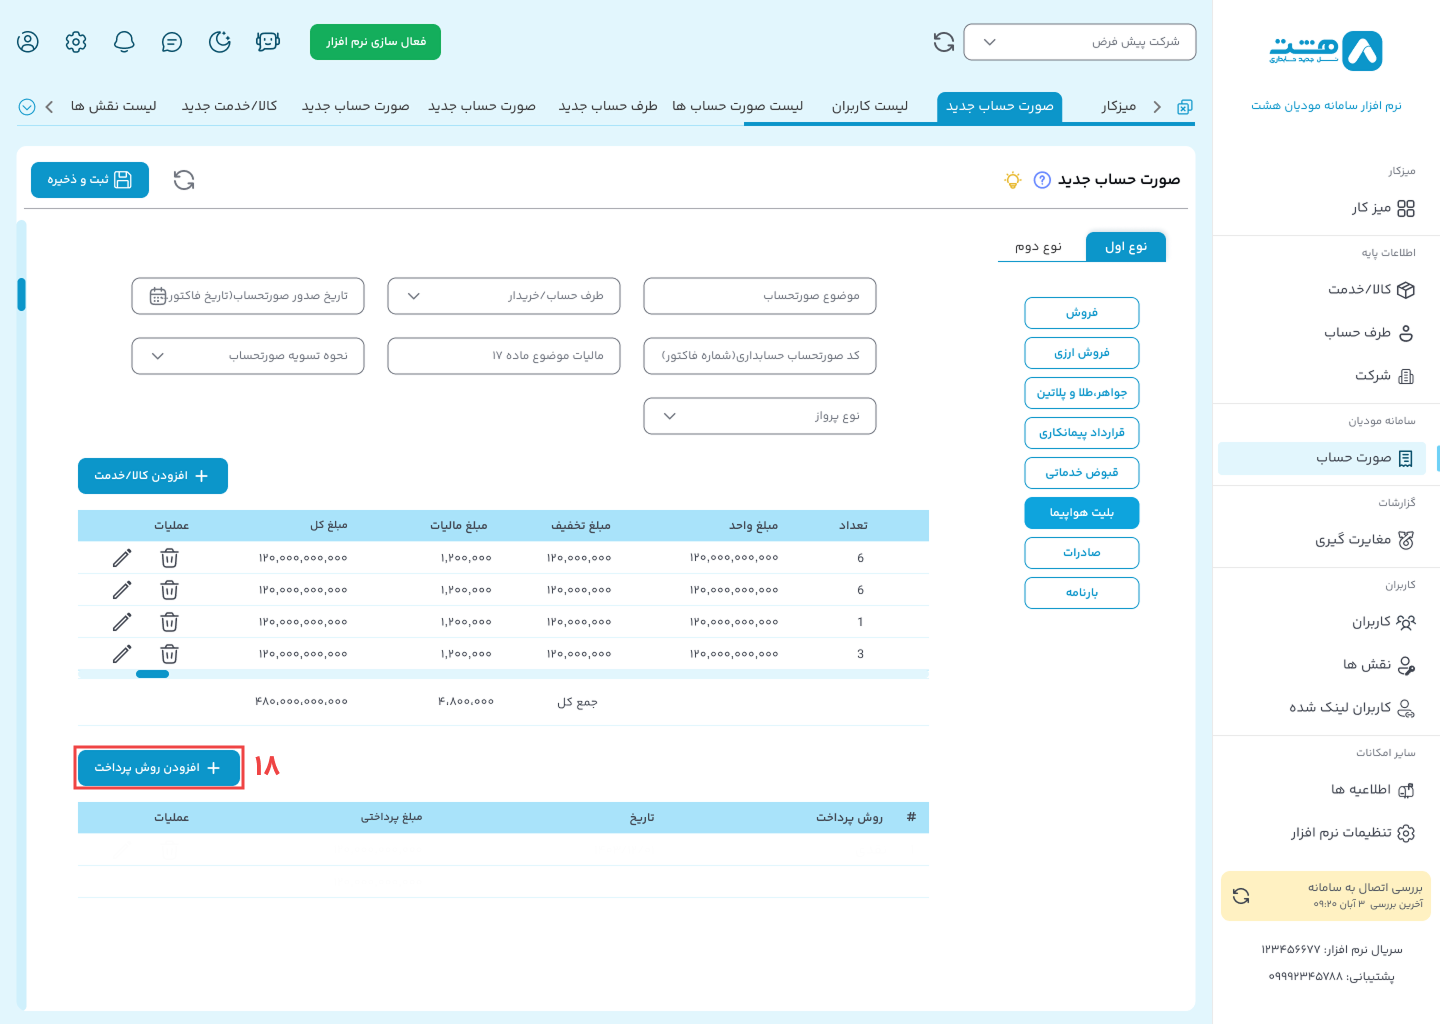1440x1024 pixels.
Task: Click the ثبت و ذخیره save button
Action: pyautogui.click(x=90, y=180)
